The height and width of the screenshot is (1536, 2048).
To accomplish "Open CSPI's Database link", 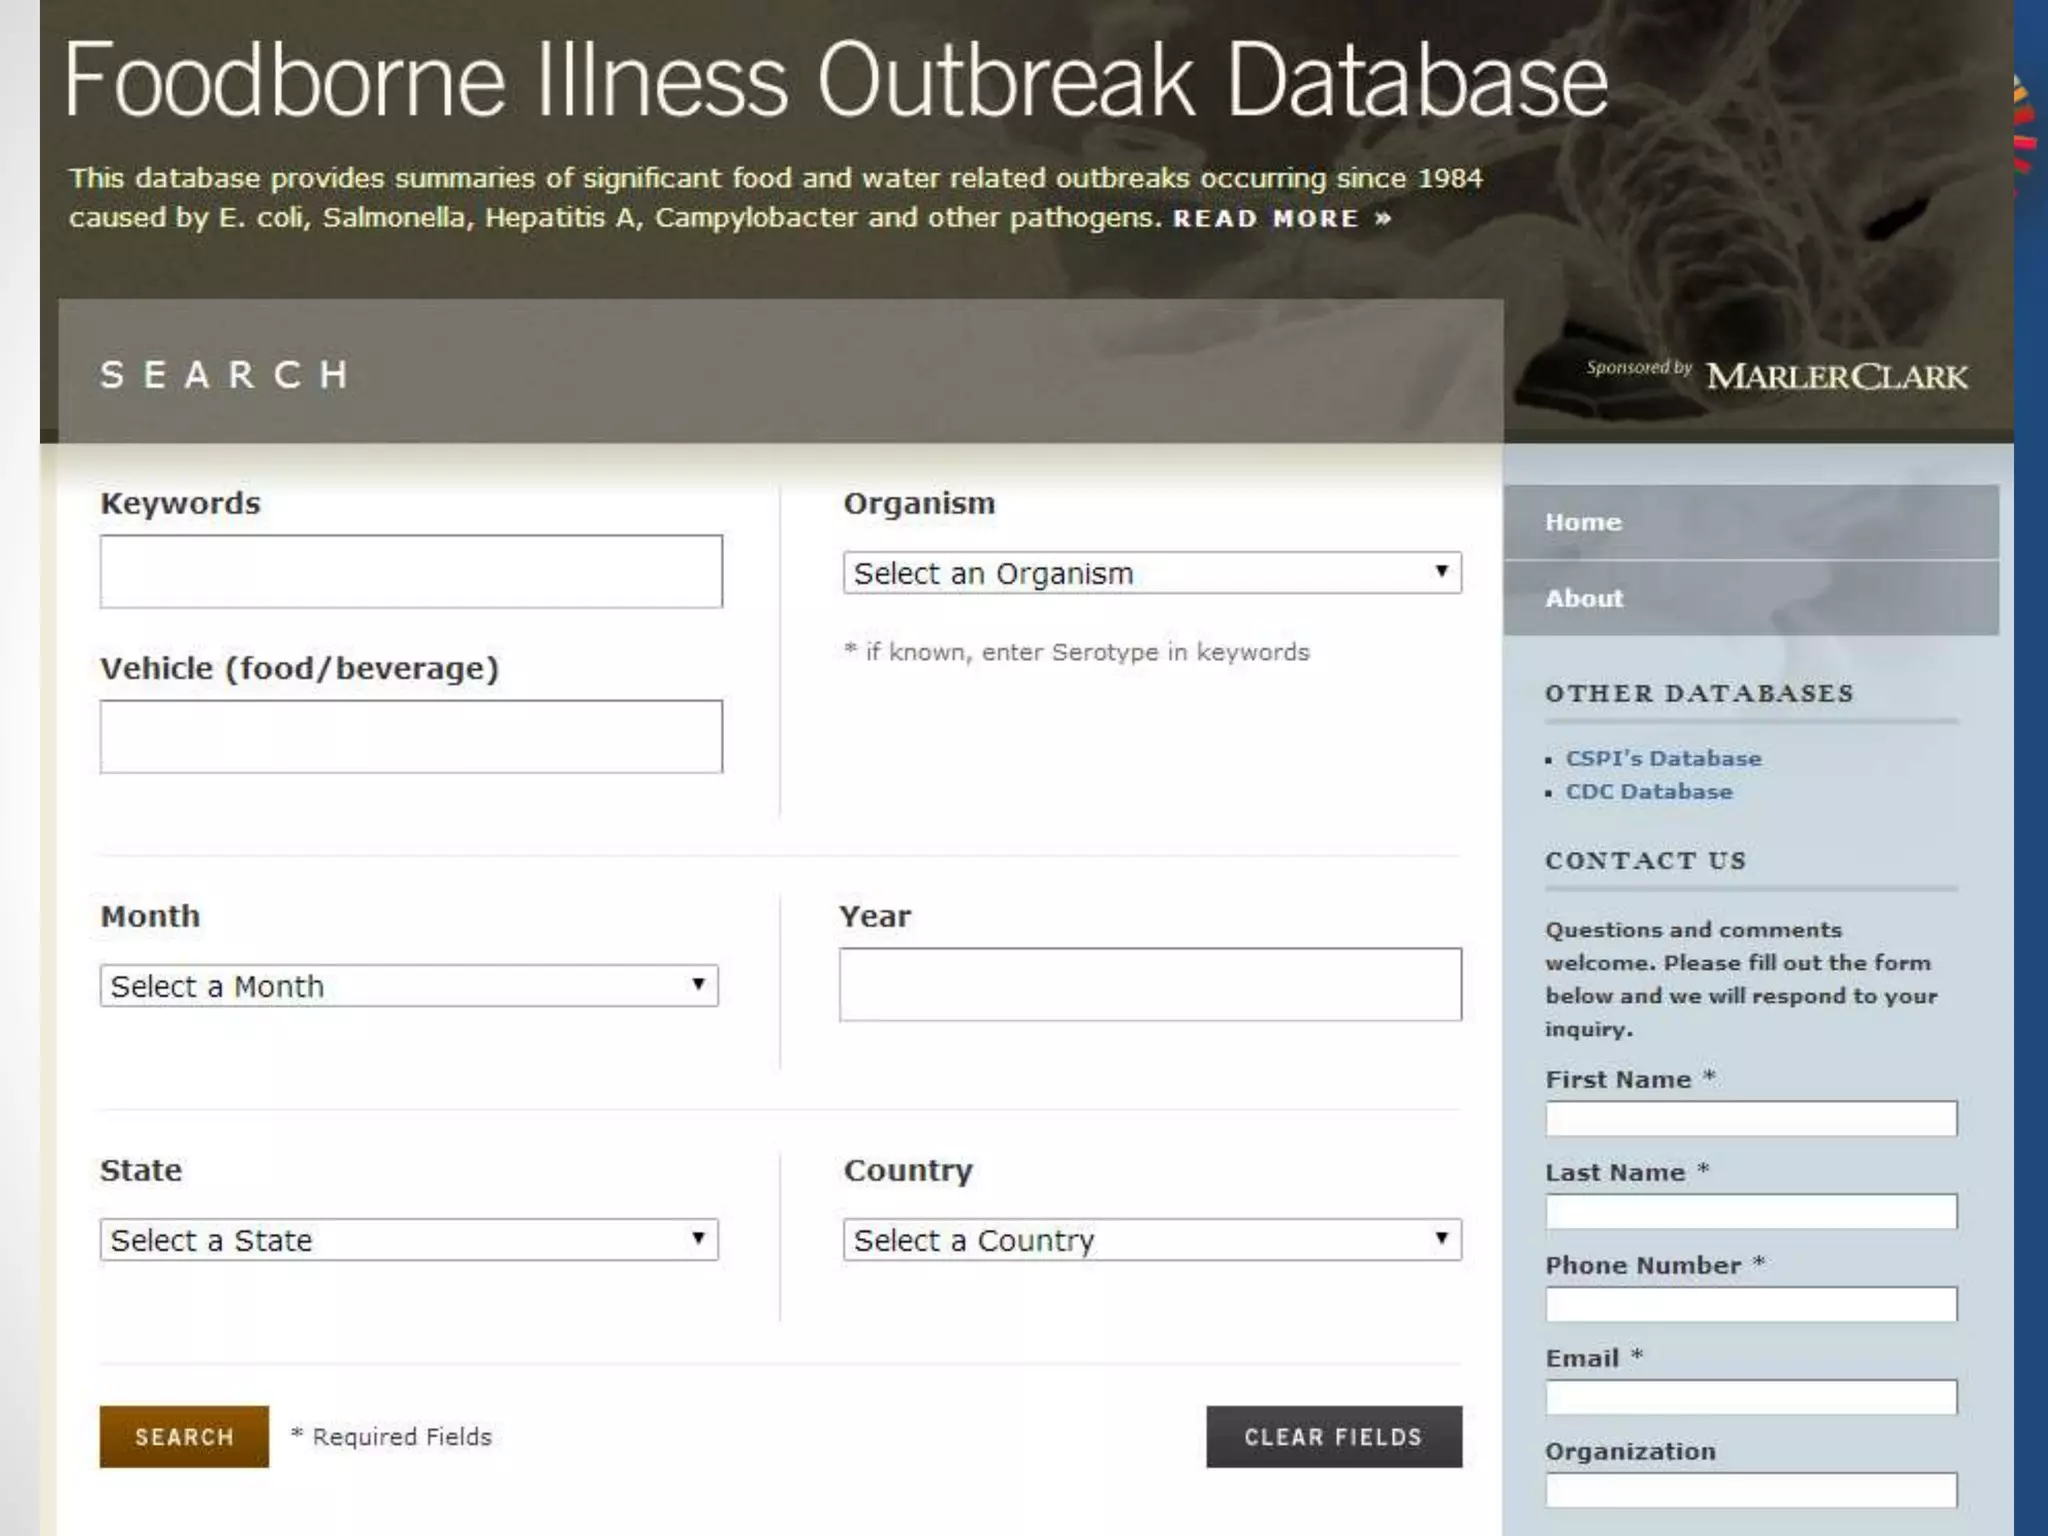I will coord(1663,759).
